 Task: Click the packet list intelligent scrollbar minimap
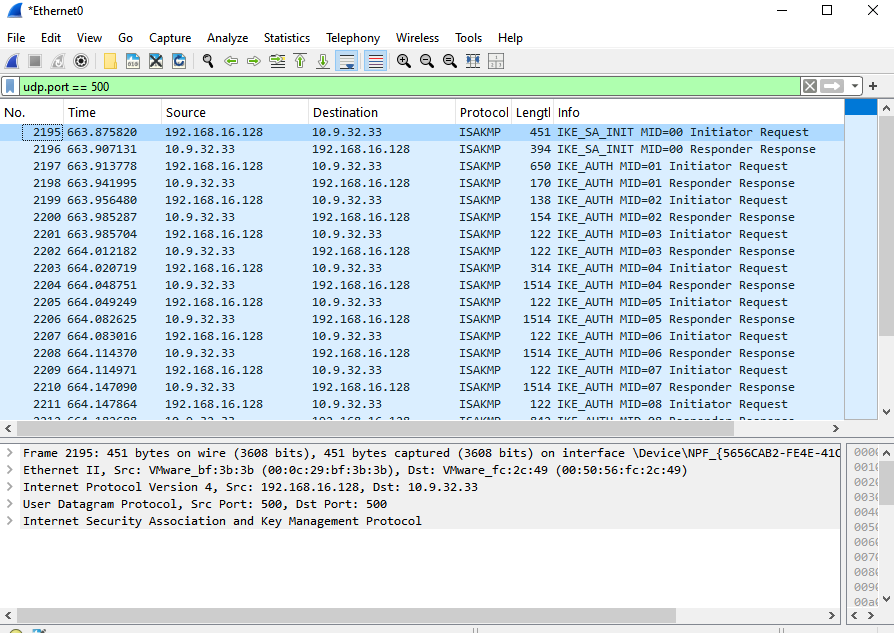pos(860,259)
